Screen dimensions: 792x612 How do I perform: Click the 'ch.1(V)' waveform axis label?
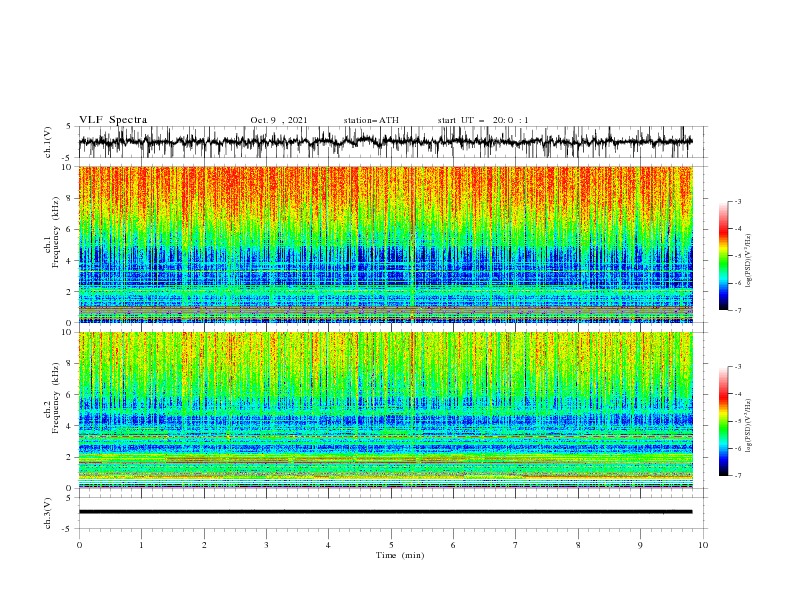[48, 142]
